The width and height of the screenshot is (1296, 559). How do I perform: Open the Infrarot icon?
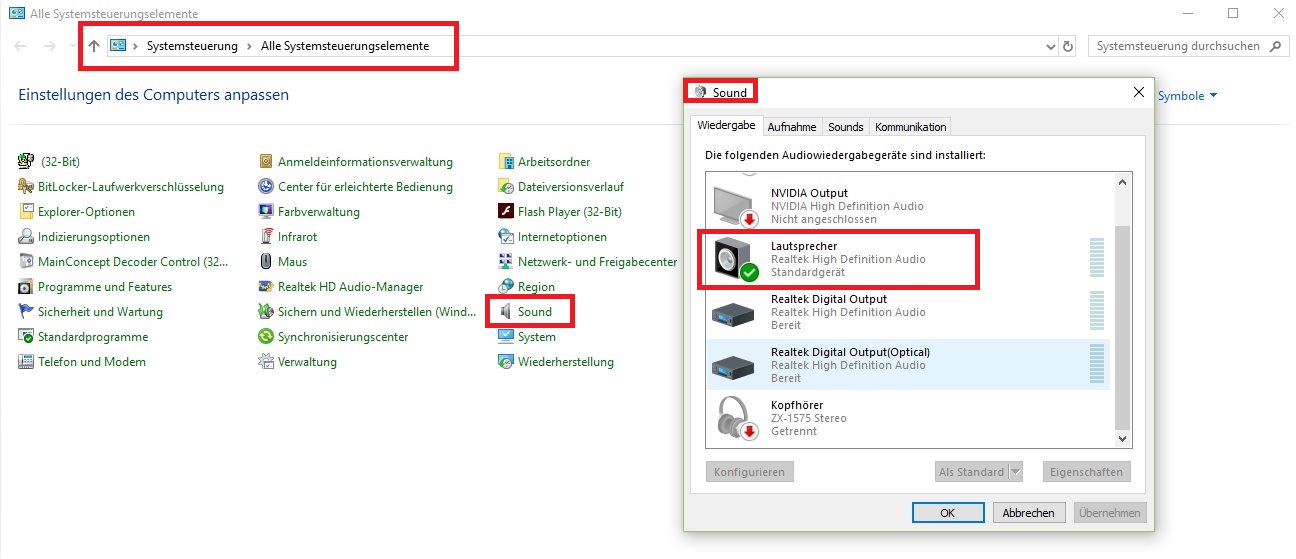coord(266,237)
